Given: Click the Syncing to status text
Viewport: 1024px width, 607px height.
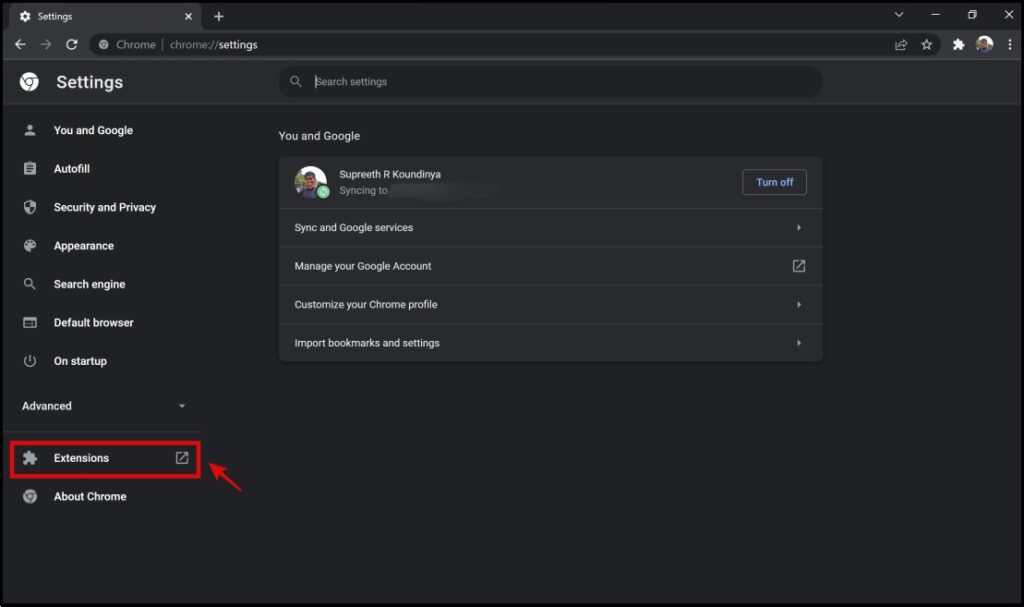Looking at the screenshot, I should tap(363, 190).
